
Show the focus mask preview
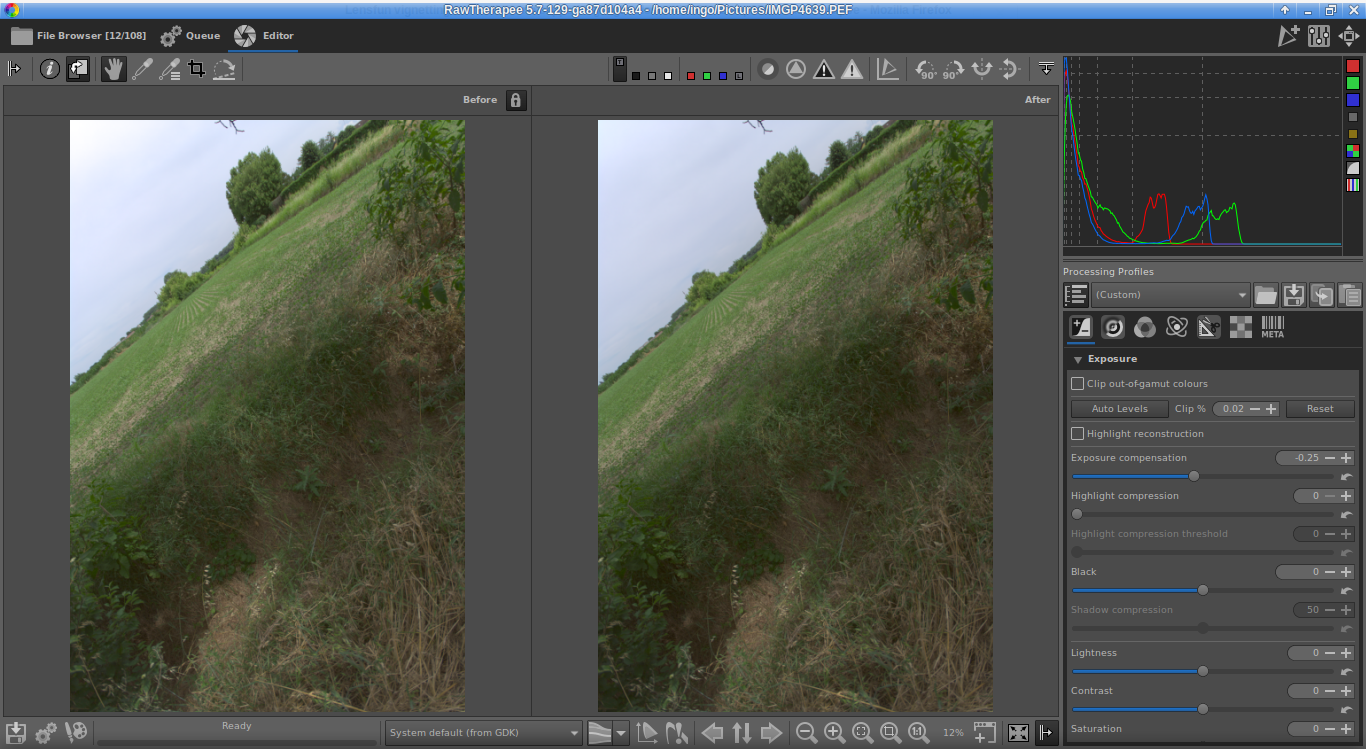(795, 69)
